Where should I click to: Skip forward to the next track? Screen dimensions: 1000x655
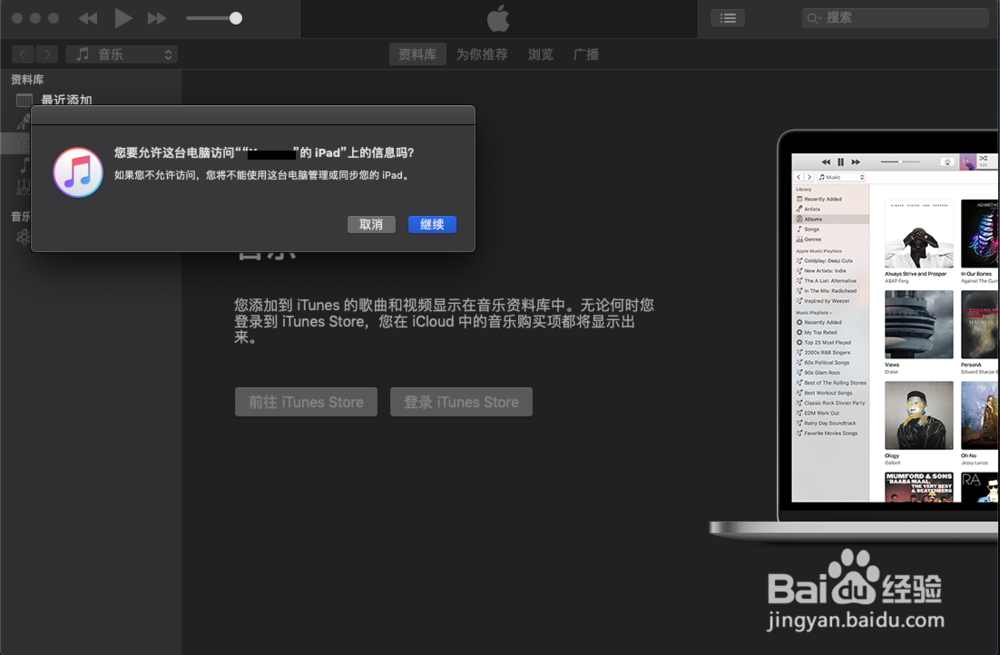pos(157,18)
